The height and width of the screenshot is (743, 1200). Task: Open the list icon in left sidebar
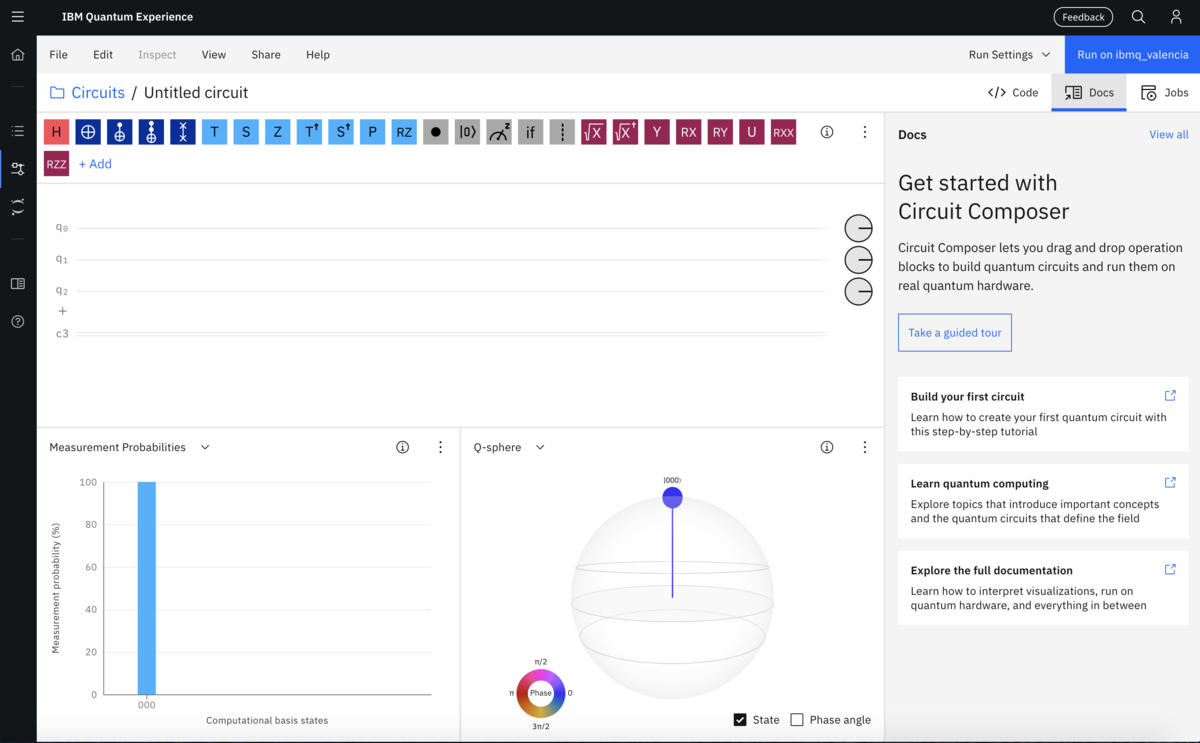tap(18, 131)
